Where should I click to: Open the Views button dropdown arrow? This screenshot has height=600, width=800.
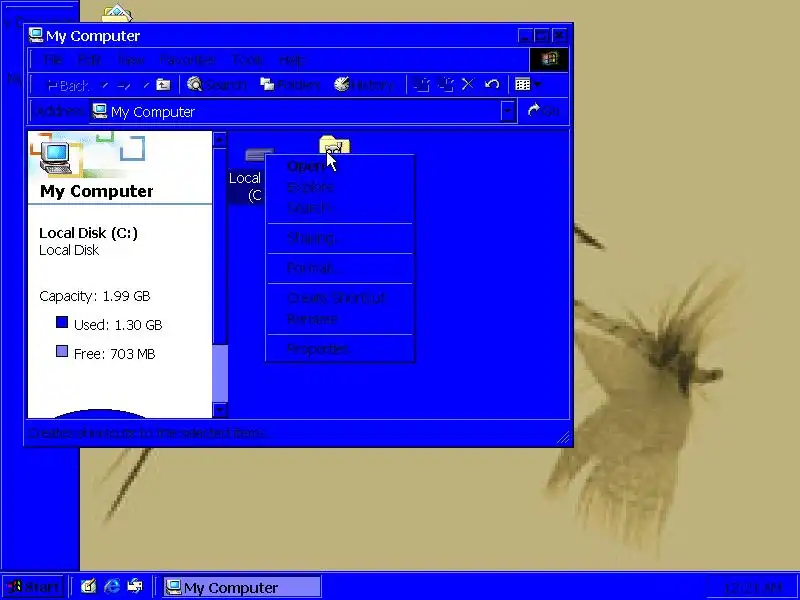pos(537,85)
